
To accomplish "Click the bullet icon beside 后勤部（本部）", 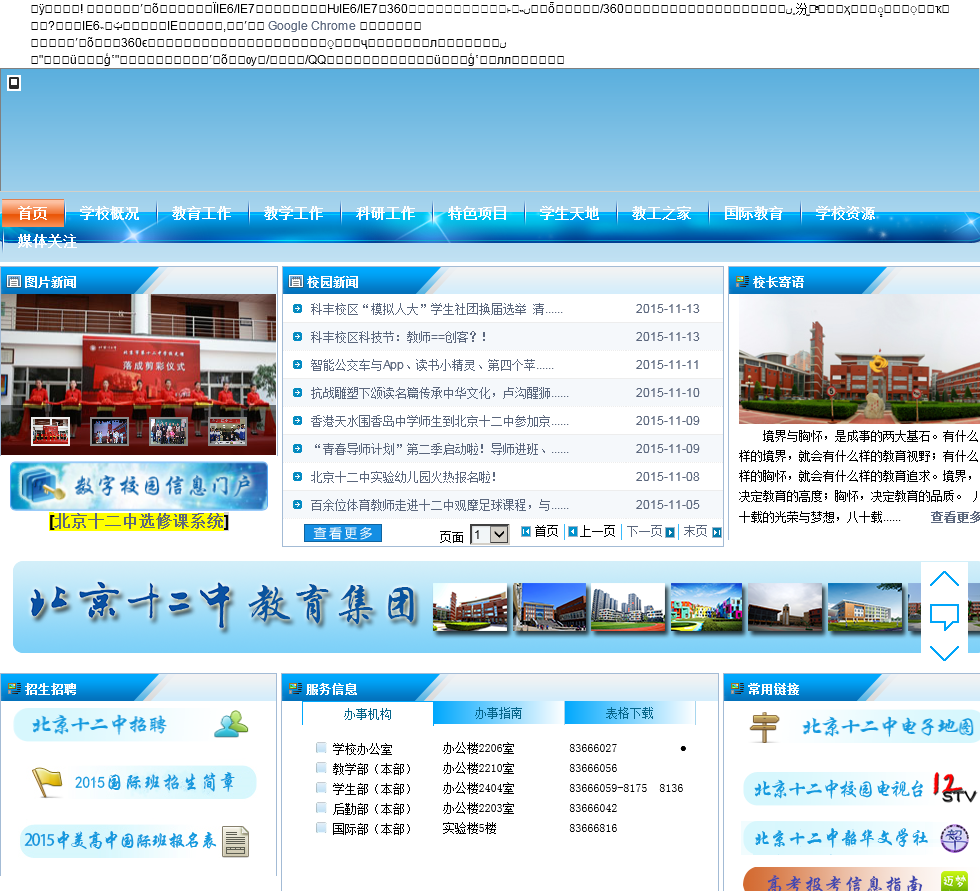I will click(x=321, y=807).
